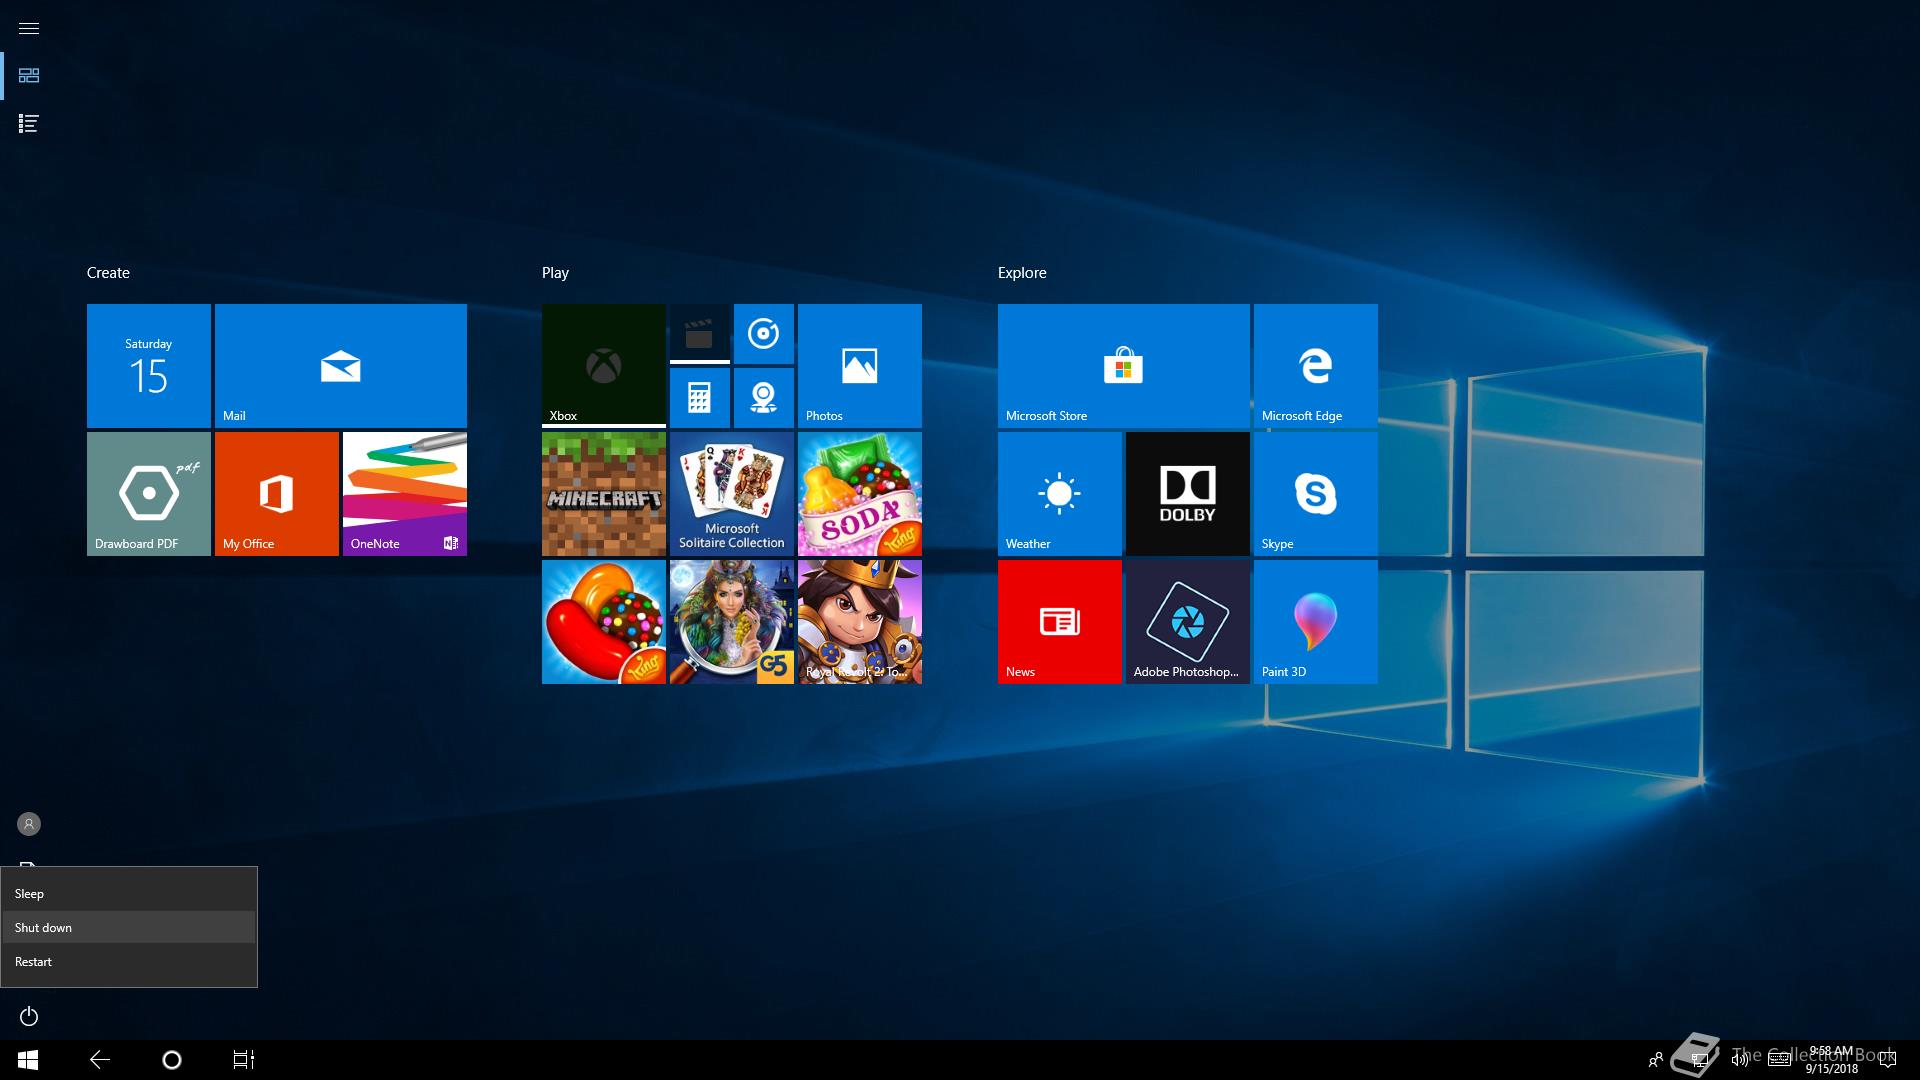1920x1080 pixels.
Task: Click the Explore group heading
Action: 1022,273
